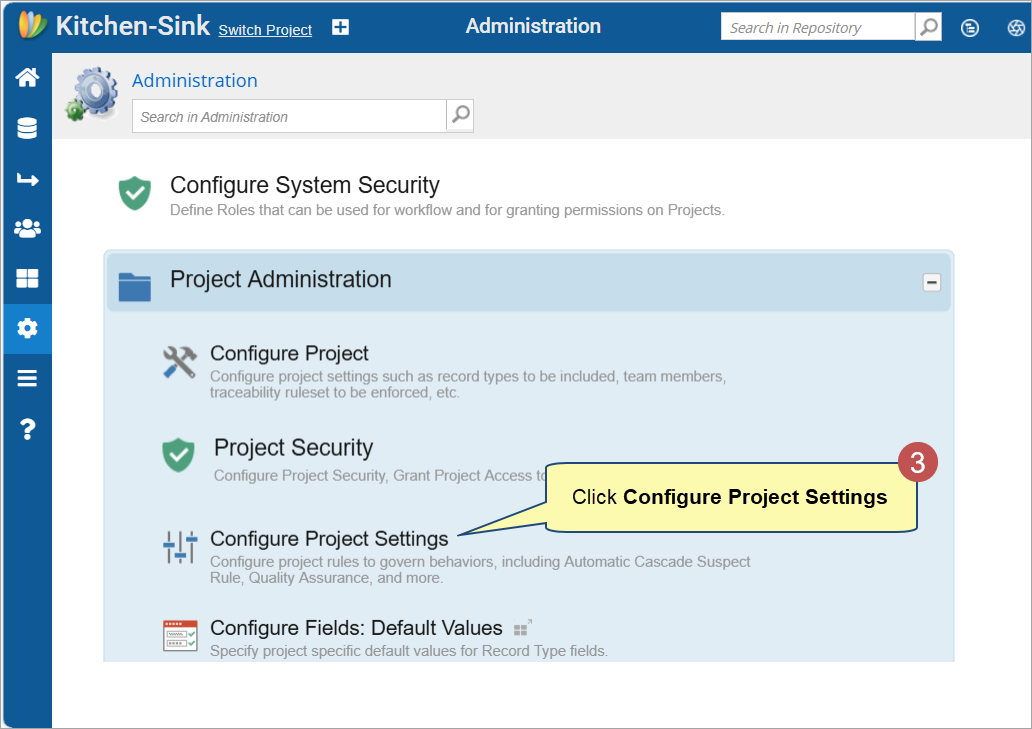Click the Configure Project Settings sliders icon
1032x729 pixels.
180,547
